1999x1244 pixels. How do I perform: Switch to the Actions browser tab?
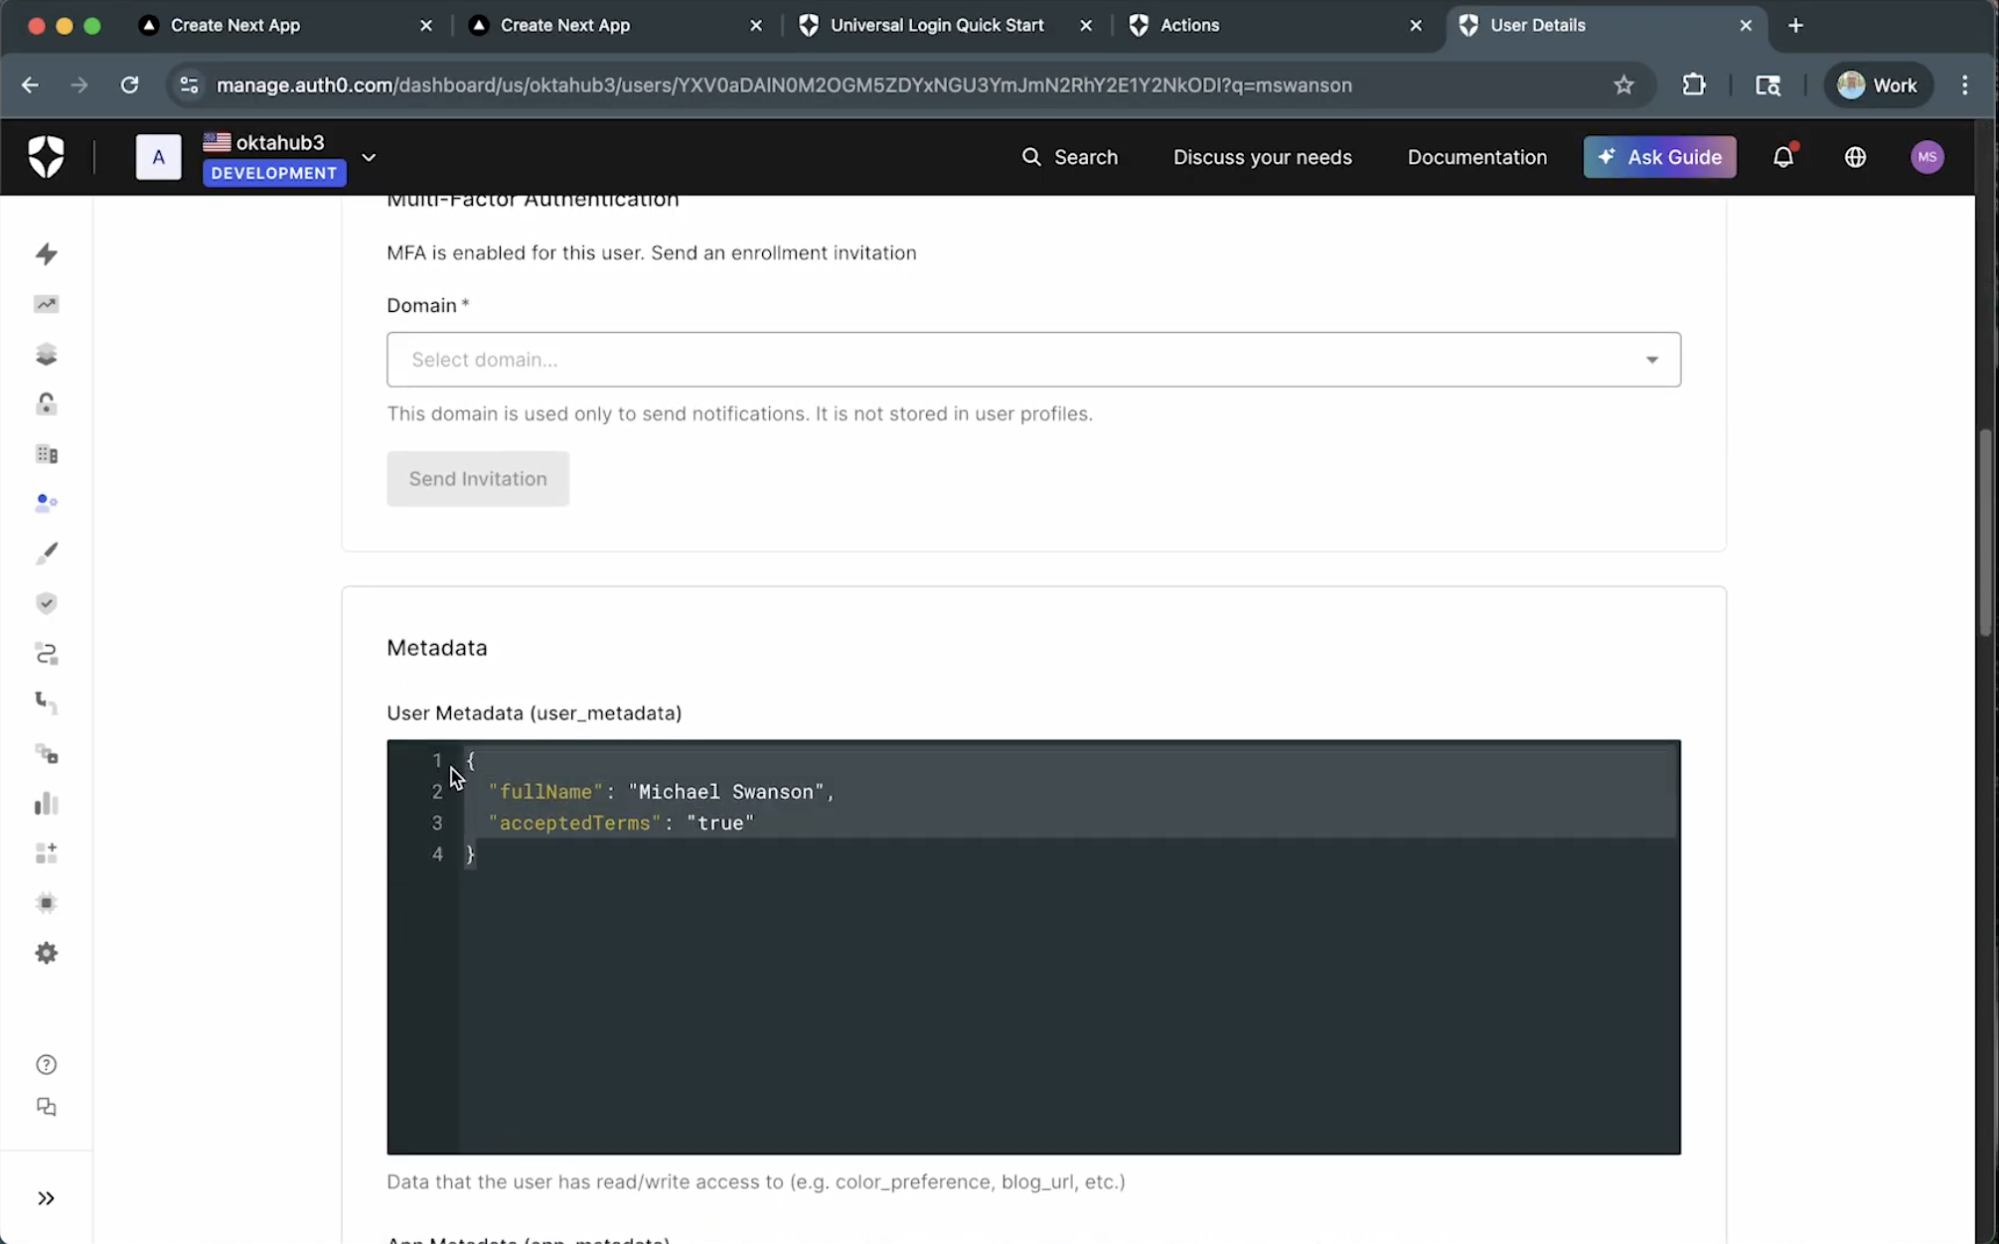tap(1188, 25)
